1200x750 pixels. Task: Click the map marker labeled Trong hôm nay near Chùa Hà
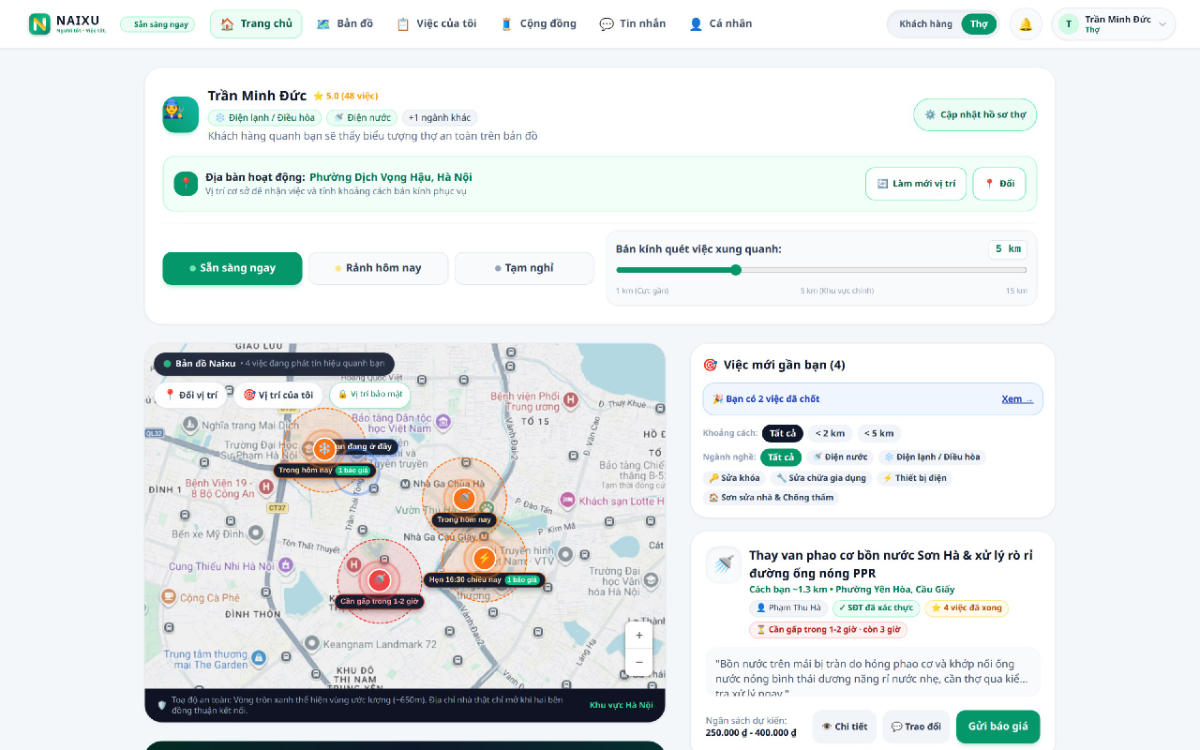coord(463,498)
